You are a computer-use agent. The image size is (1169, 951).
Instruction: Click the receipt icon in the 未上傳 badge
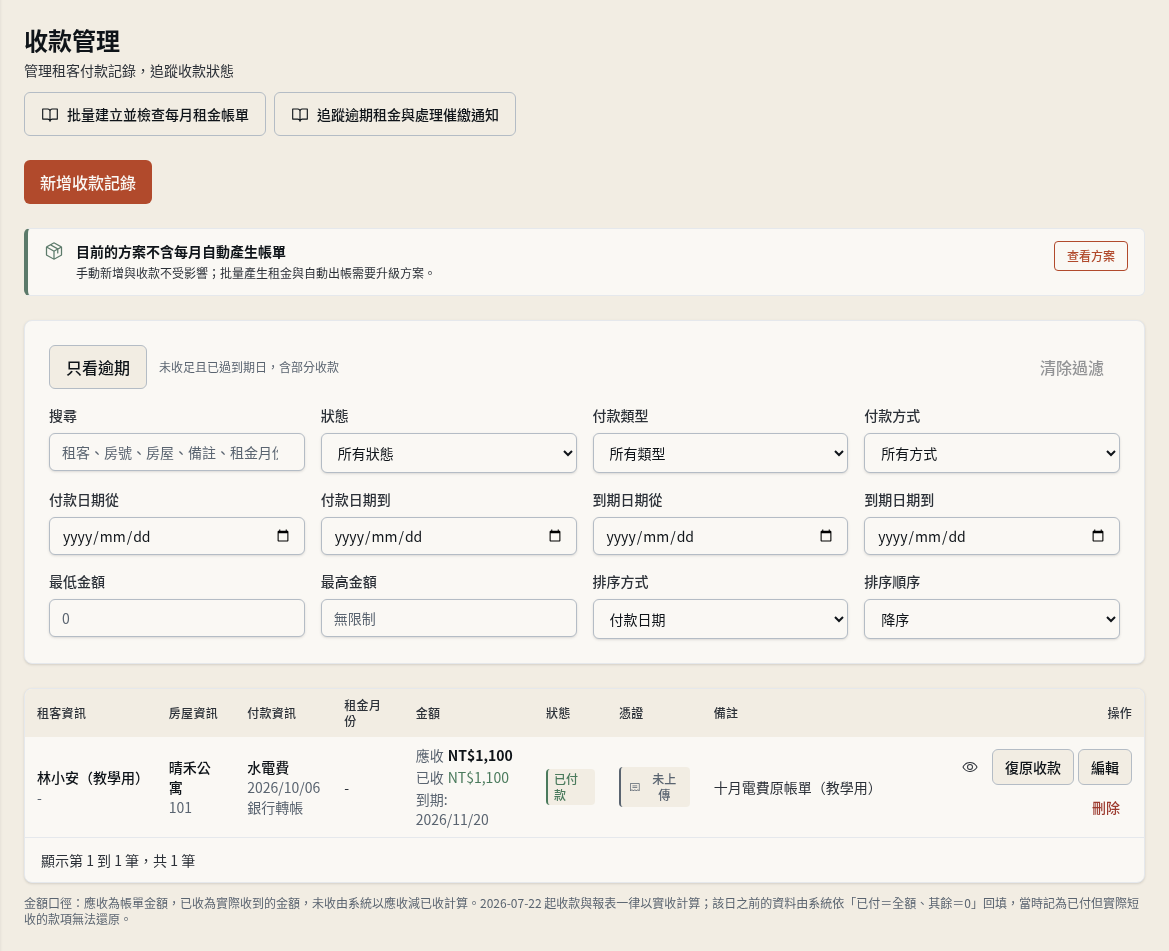(x=635, y=787)
